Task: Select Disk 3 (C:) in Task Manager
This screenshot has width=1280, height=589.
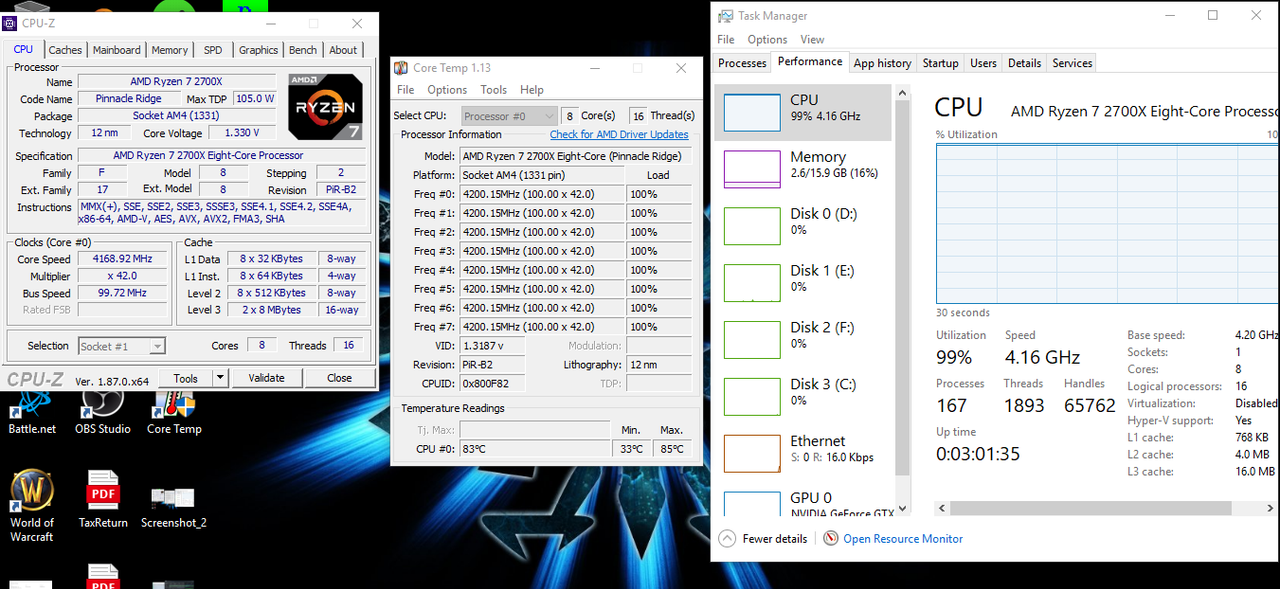Action: (803, 397)
